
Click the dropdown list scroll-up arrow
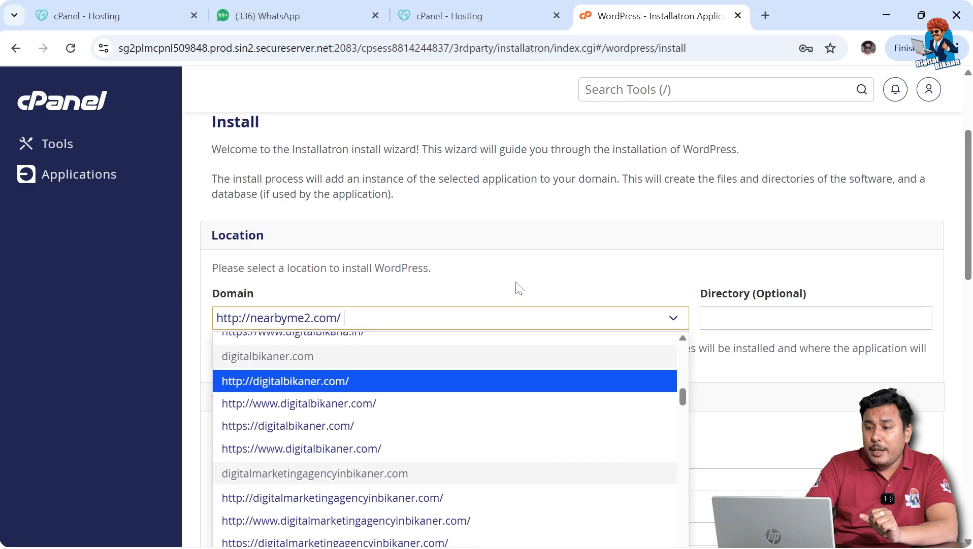click(683, 338)
